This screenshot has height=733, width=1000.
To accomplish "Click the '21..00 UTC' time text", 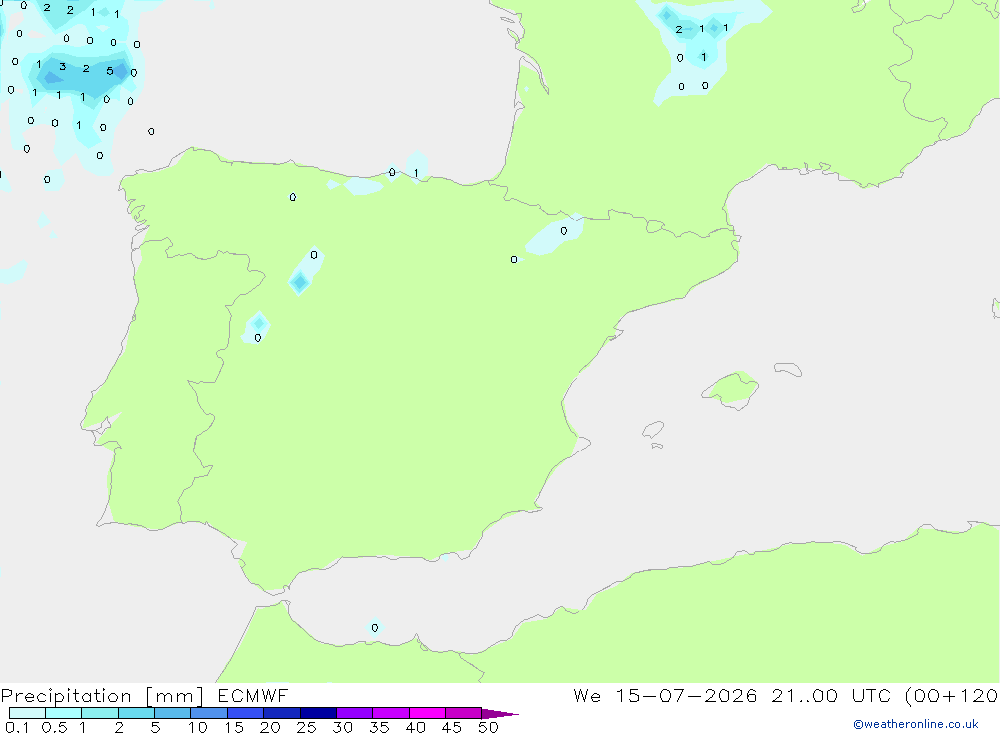I will pos(831,695).
